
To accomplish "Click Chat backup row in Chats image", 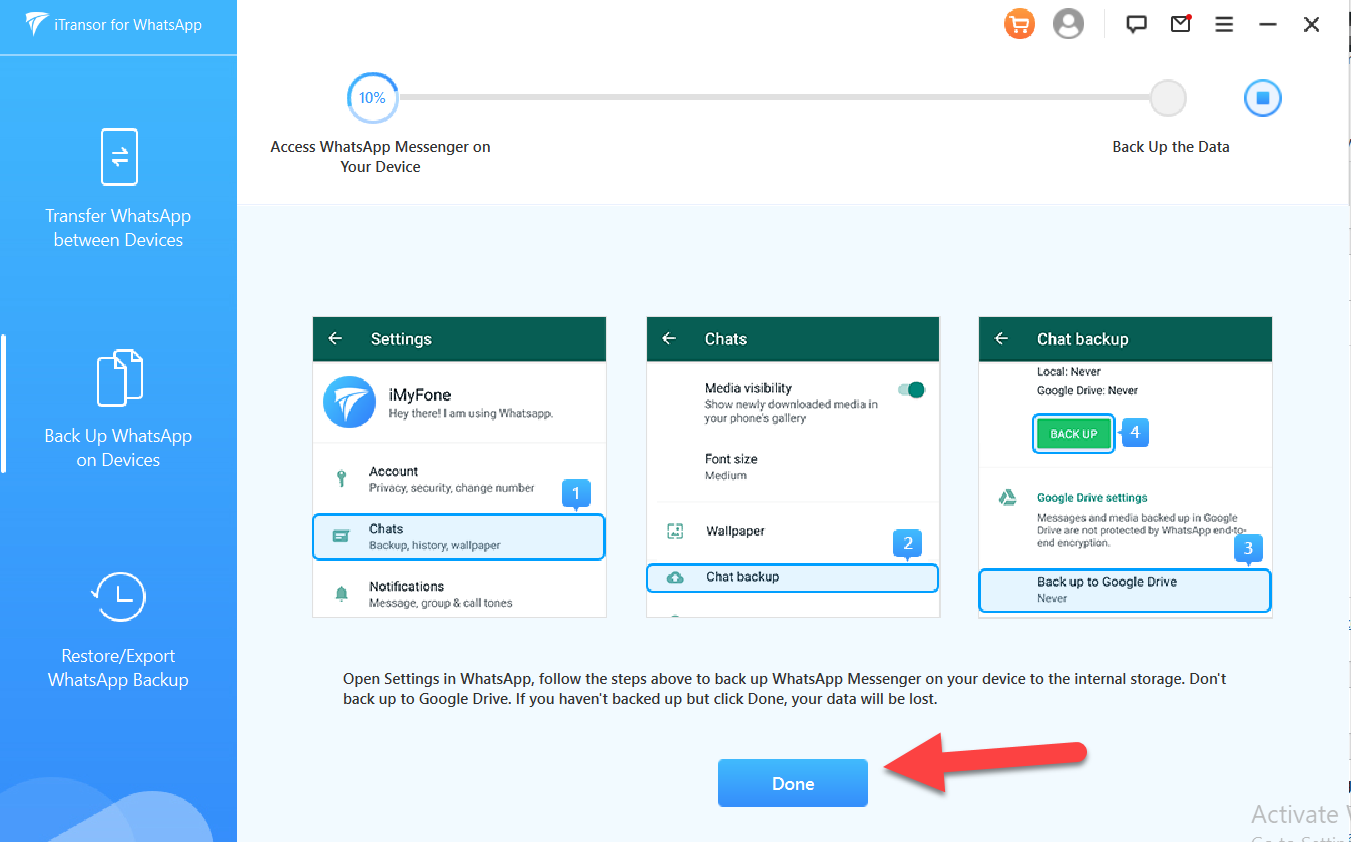I will (x=791, y=577).
